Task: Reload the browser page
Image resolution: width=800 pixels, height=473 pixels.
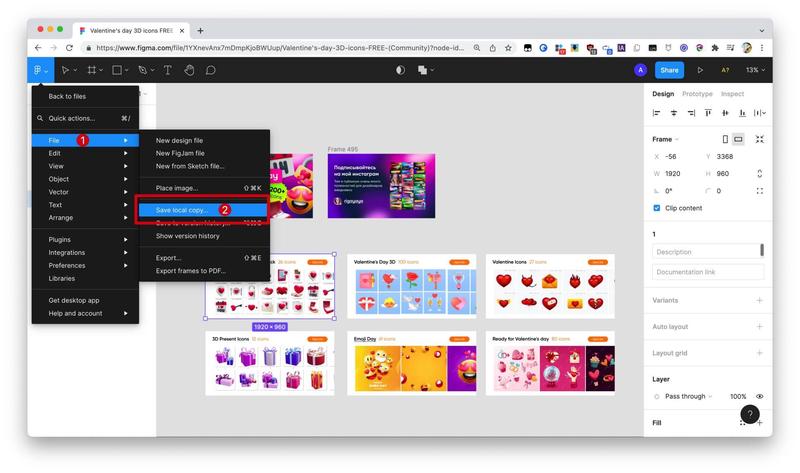Action: point(69,48)
